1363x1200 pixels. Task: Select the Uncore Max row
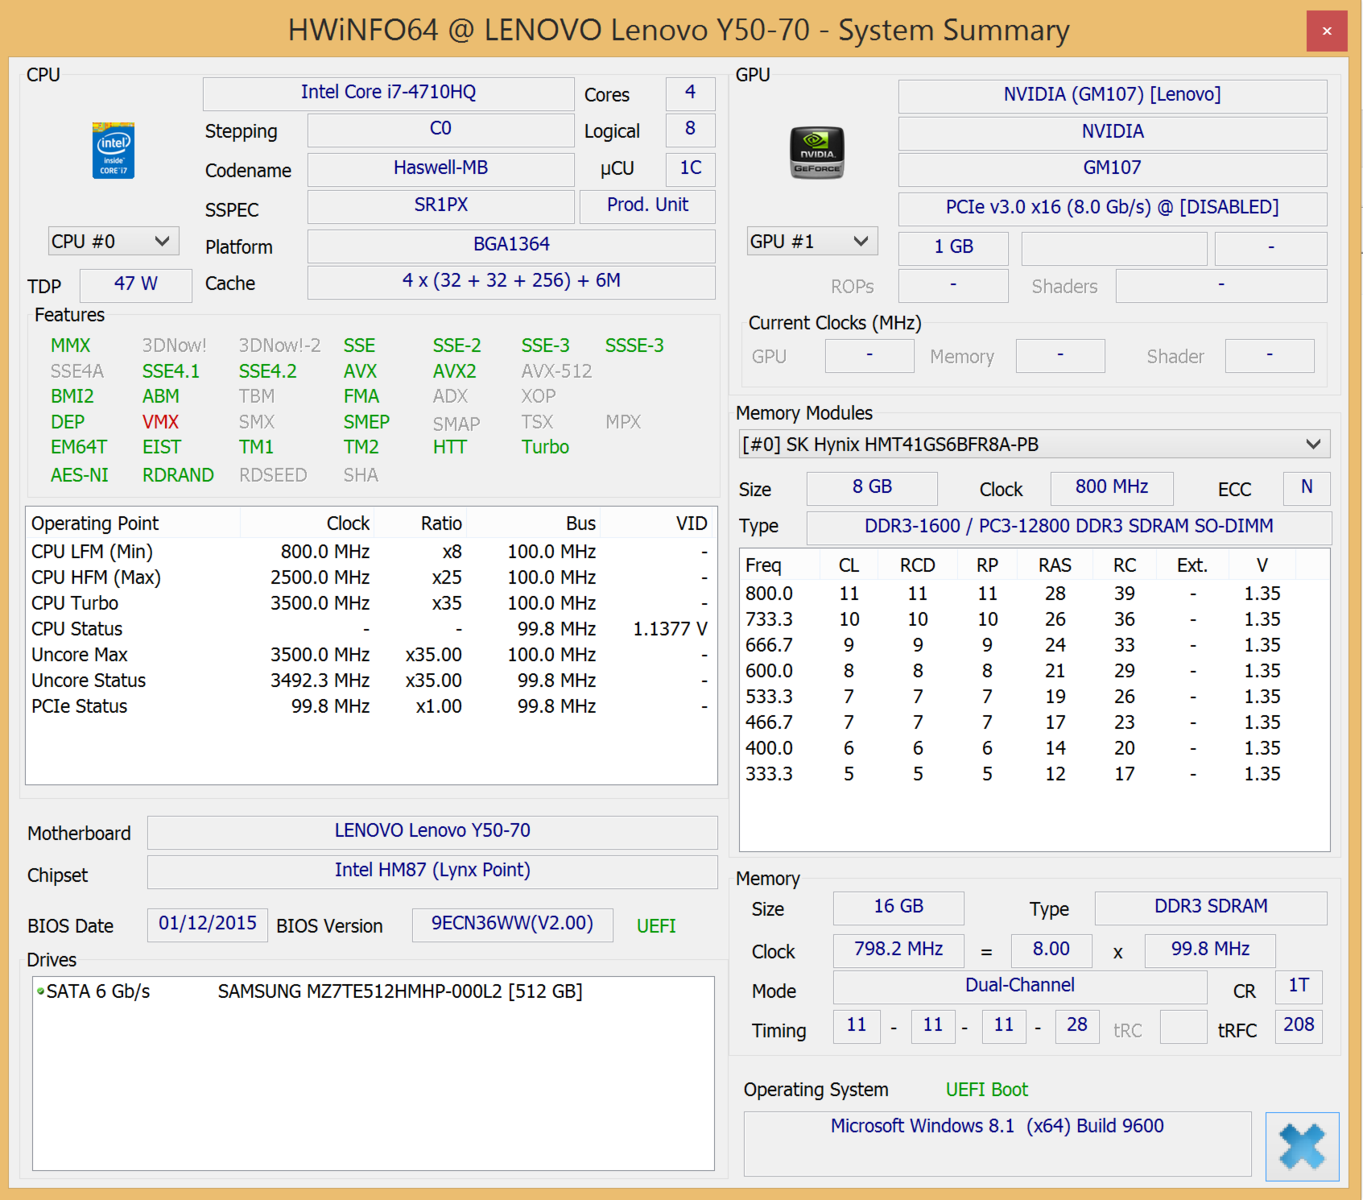click(370, 656)
